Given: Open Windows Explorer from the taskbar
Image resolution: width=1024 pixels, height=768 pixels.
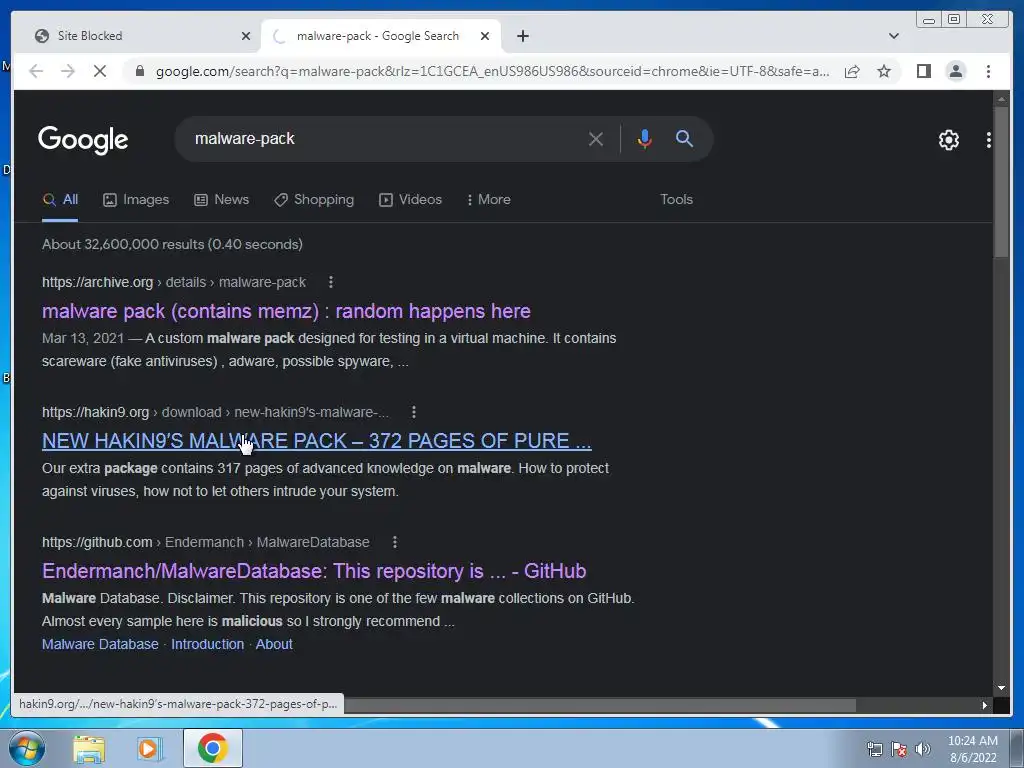Looking at the screenshot, I should [88, 748].
